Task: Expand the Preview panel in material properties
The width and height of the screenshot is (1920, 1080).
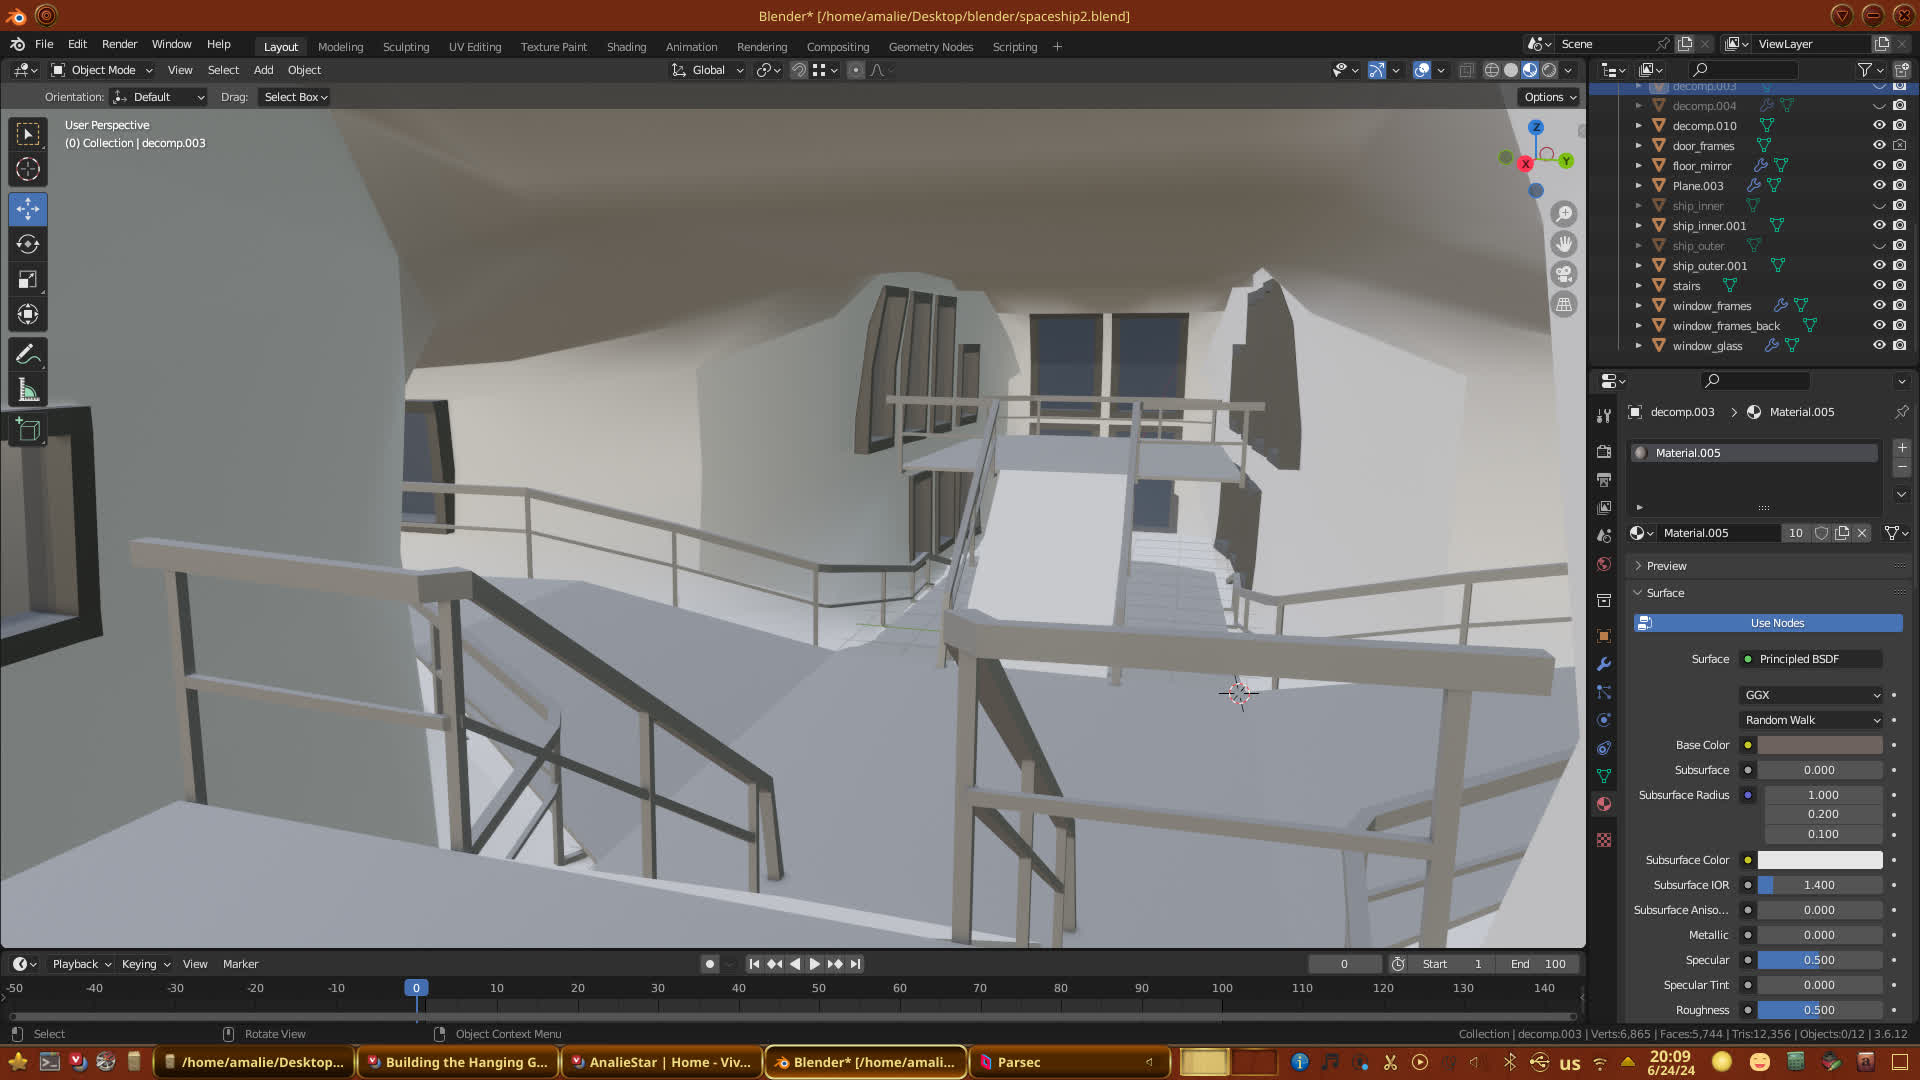Action: pos(1666,566)
